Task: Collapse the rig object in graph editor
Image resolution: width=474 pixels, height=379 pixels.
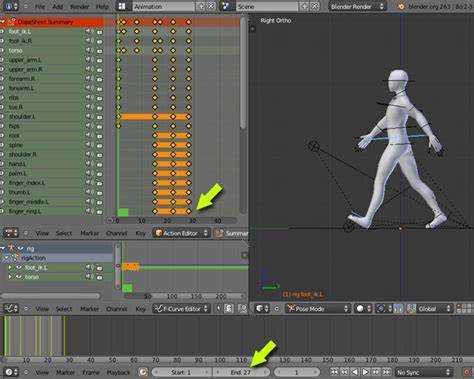Action: (3, 248)
